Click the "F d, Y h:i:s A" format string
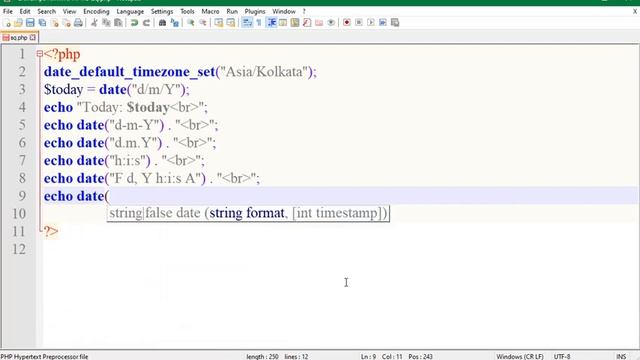The image size is (640, 360). click(x=156, y=178)
